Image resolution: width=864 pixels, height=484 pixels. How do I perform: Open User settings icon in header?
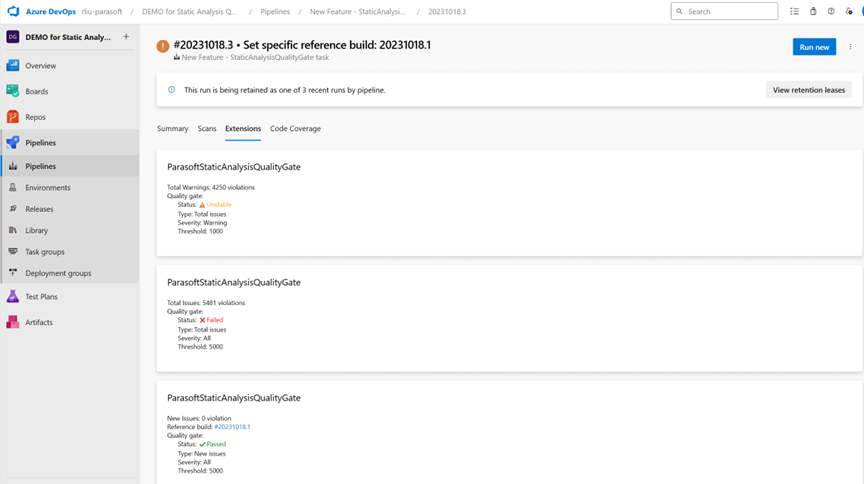point(849,12)
